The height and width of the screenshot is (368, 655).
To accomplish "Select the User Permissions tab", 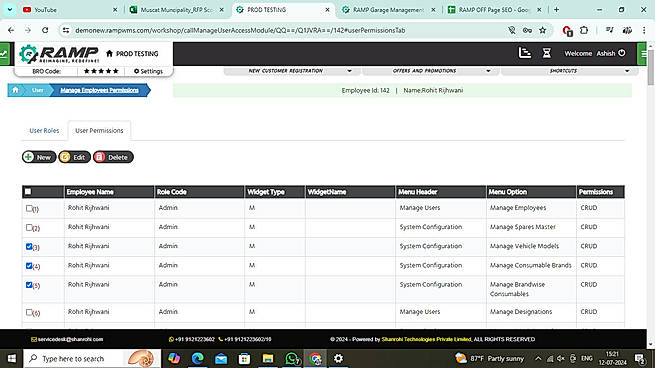I will (x=99, y=130).
